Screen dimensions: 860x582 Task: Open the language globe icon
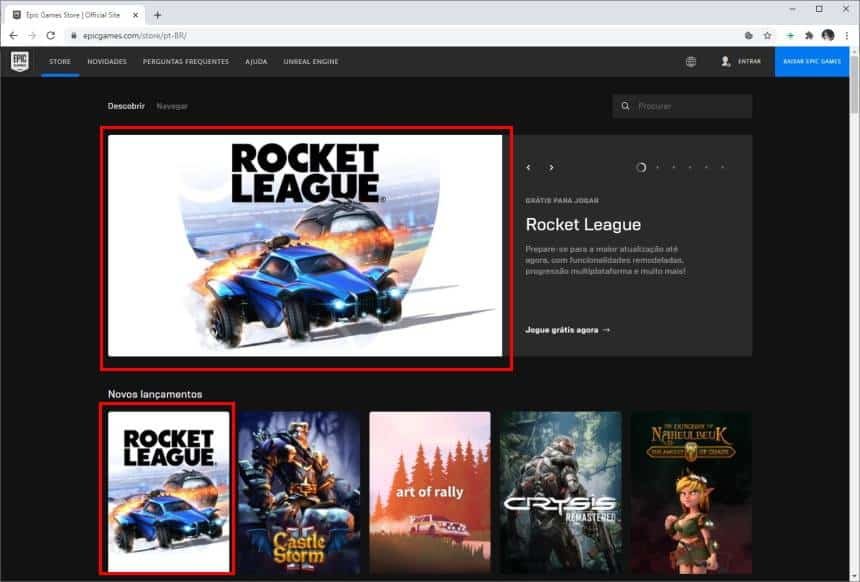pos(691,61)
